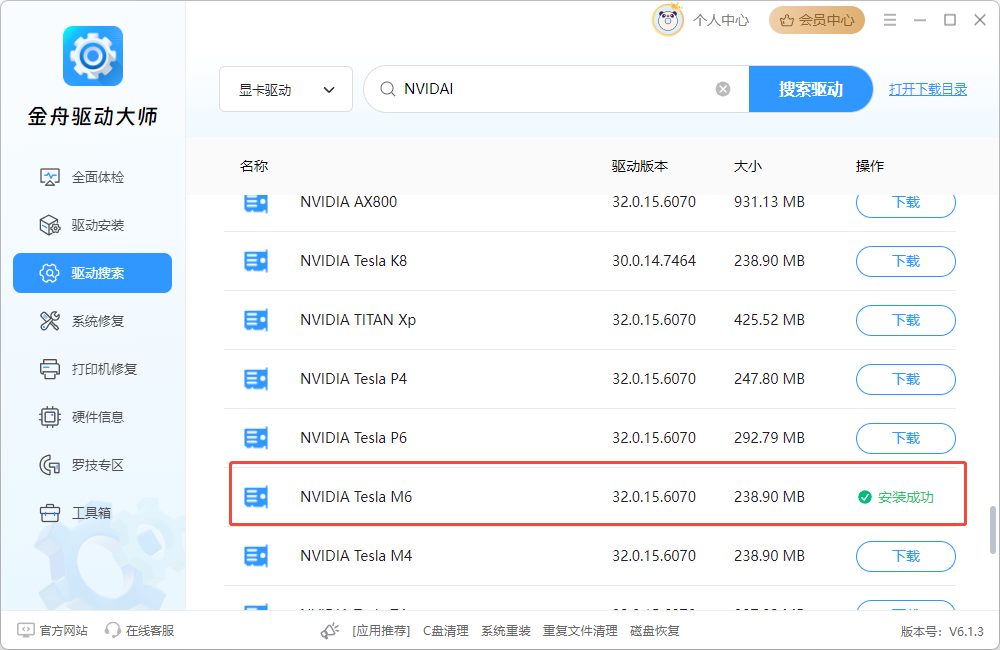Viewport: 1000px width, 650px height.
Task: Click the 驱动版本 column header
Action: click(640, 166)
